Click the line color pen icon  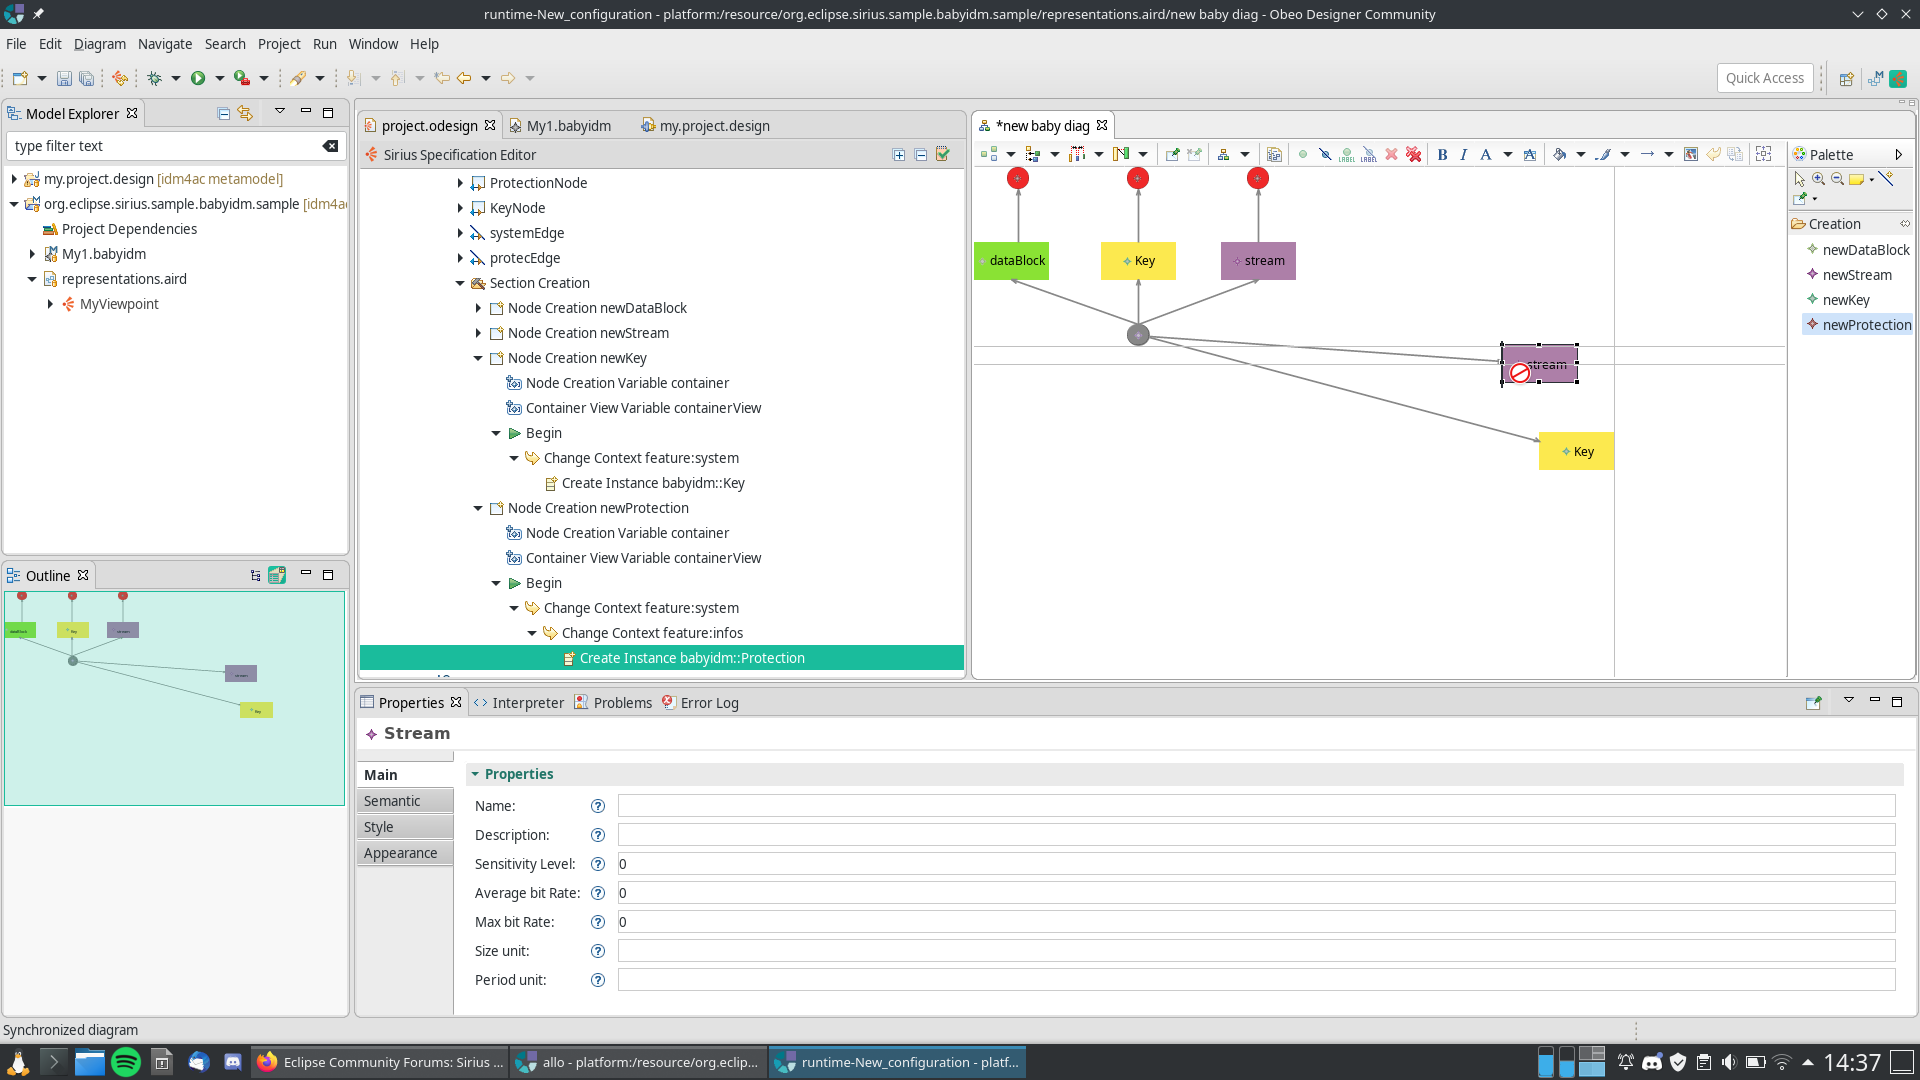(1602, 154)
